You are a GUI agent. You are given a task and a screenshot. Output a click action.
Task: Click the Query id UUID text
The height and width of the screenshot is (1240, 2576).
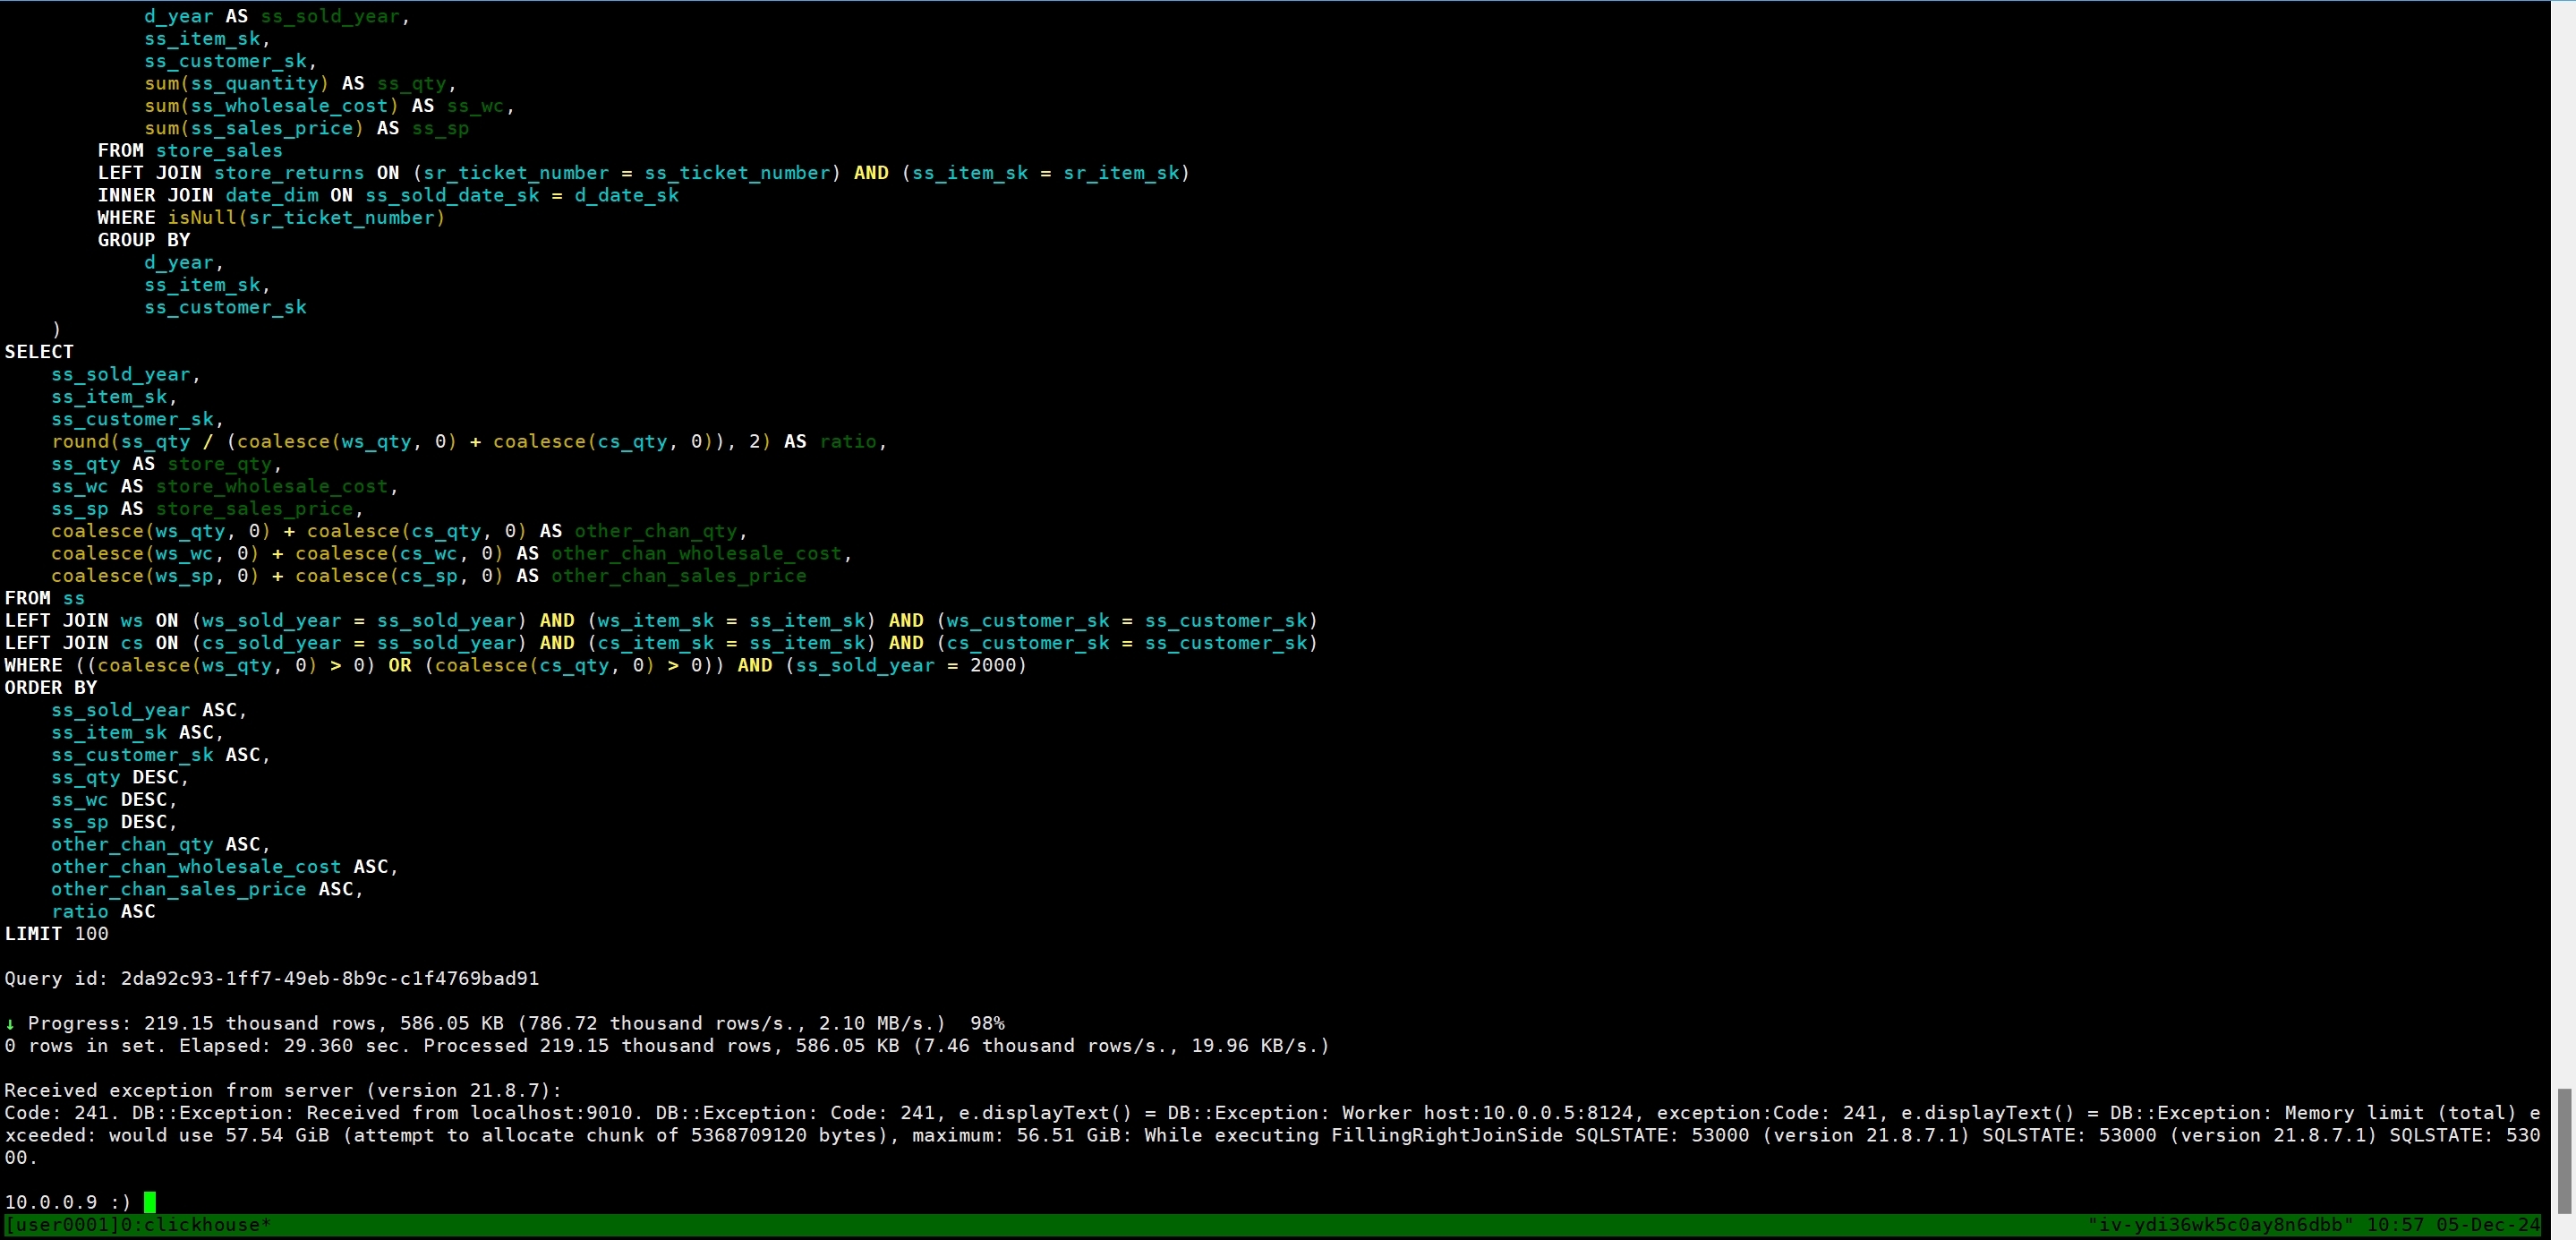tap(329, 978)
